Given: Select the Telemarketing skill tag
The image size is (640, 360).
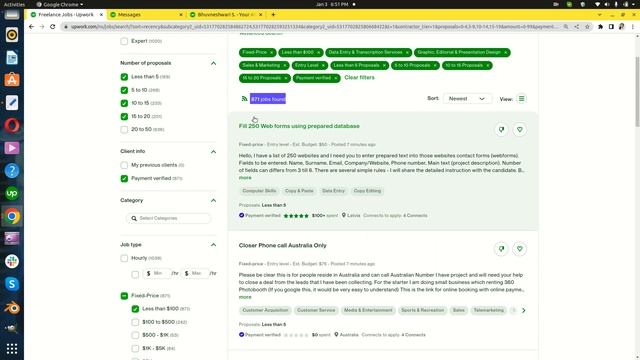Looking at the screenshot, I should pos(489,311).
